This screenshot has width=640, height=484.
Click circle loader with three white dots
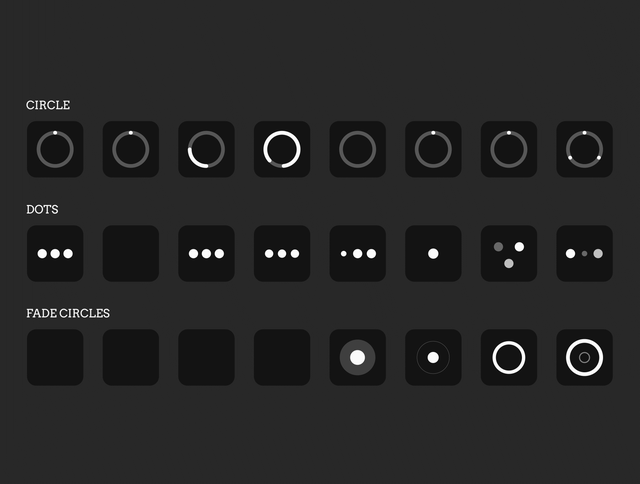pyautogui.click(x=584, y=149)
